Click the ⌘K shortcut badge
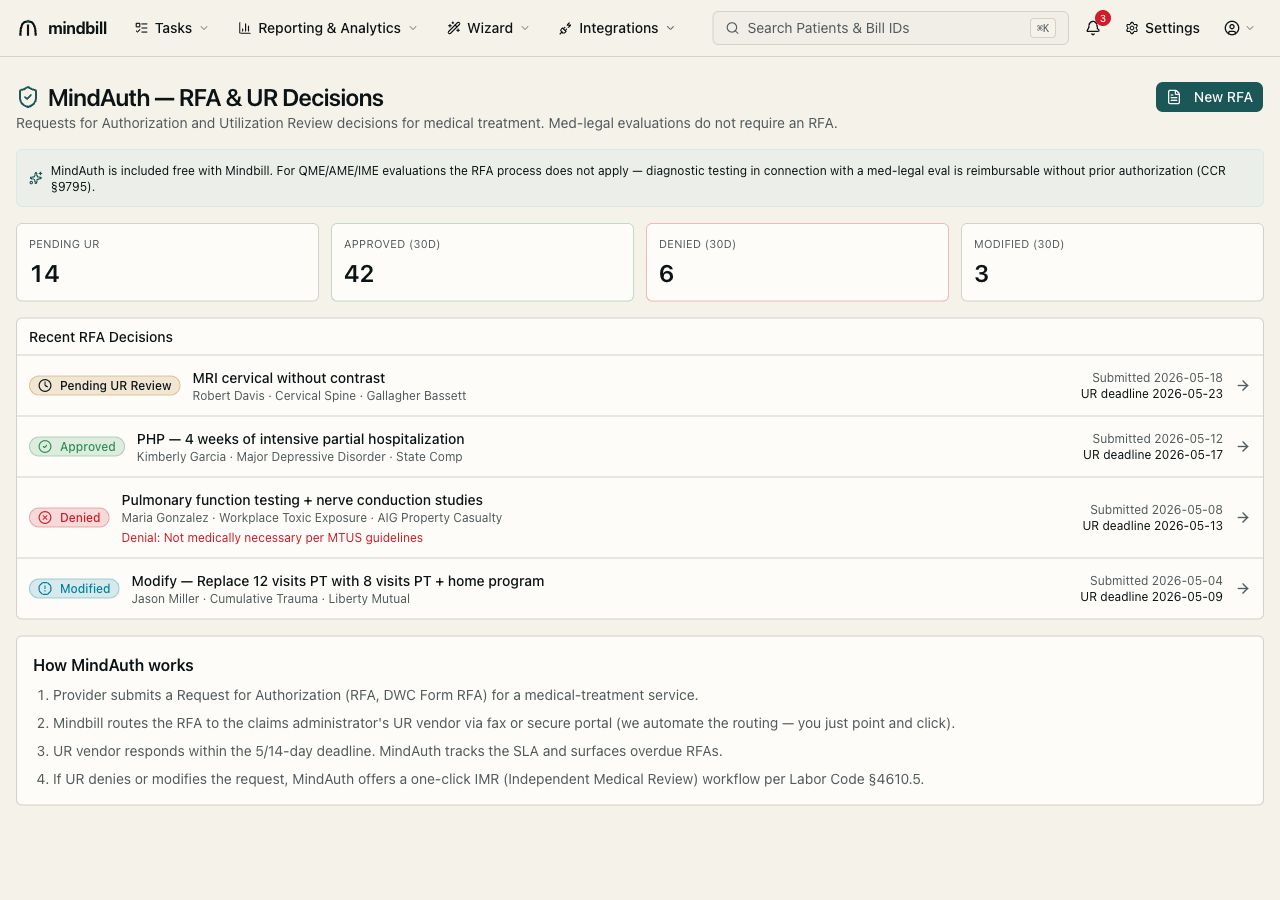 click(x=1043, y=28)
